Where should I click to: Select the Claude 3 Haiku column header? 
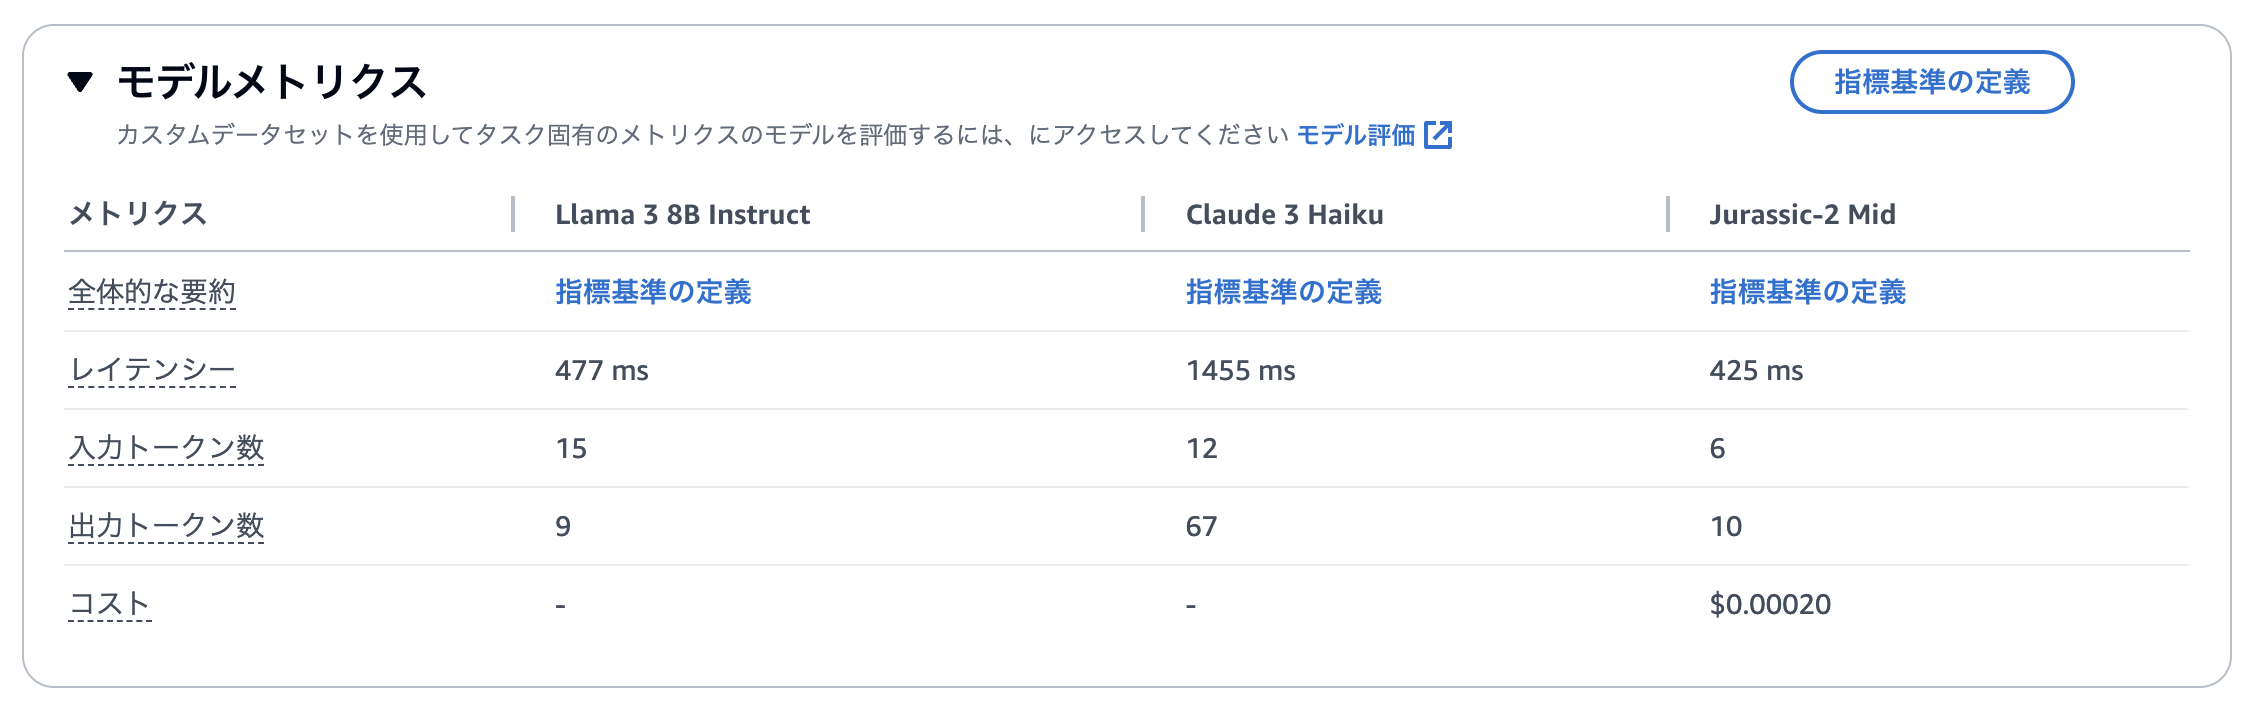1284,214
